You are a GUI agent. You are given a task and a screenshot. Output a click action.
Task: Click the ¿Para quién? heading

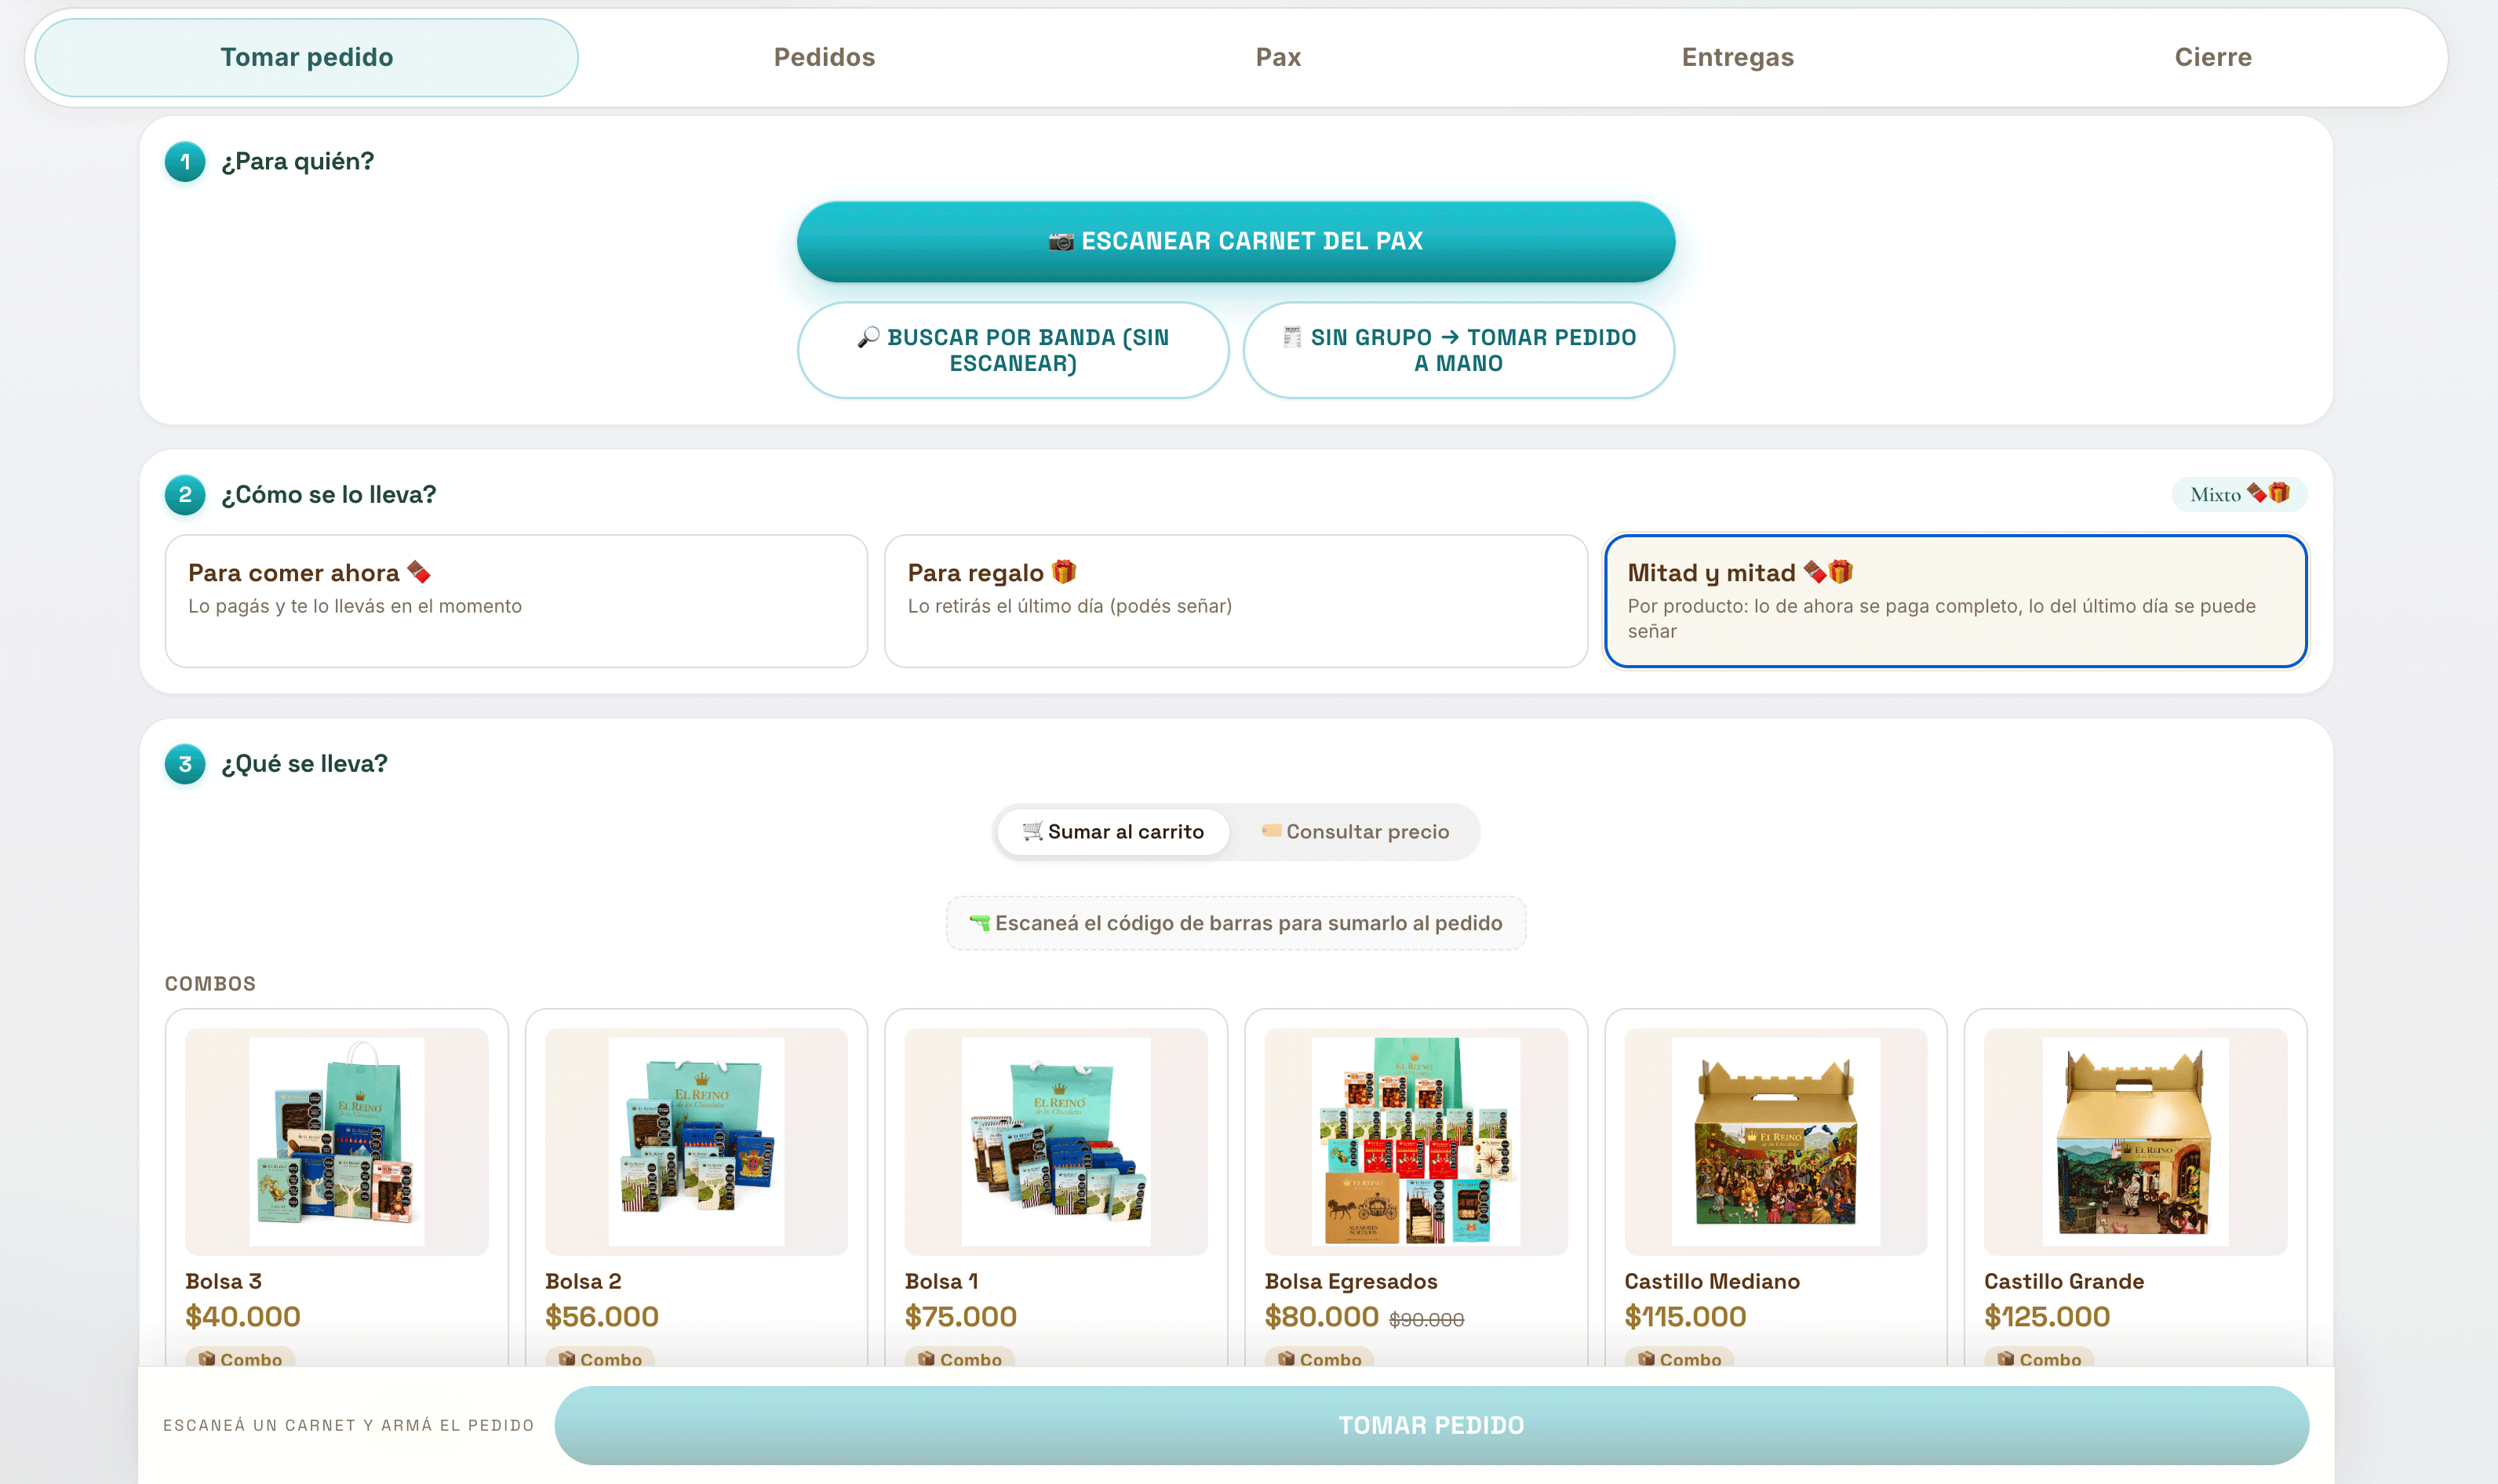coord(297,162)
